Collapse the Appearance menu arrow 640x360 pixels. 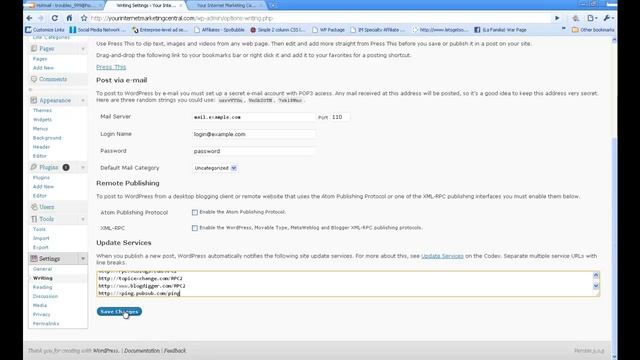click(x=83, y=100)
